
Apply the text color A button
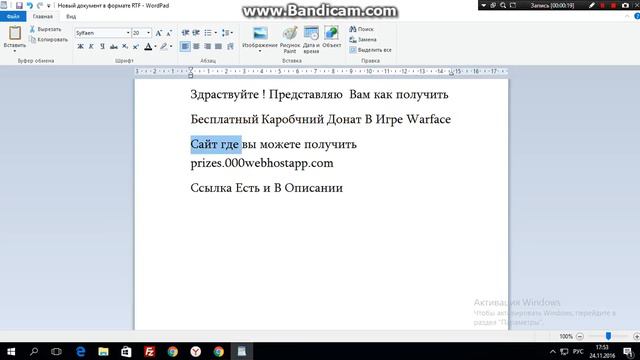coord(148,47)
